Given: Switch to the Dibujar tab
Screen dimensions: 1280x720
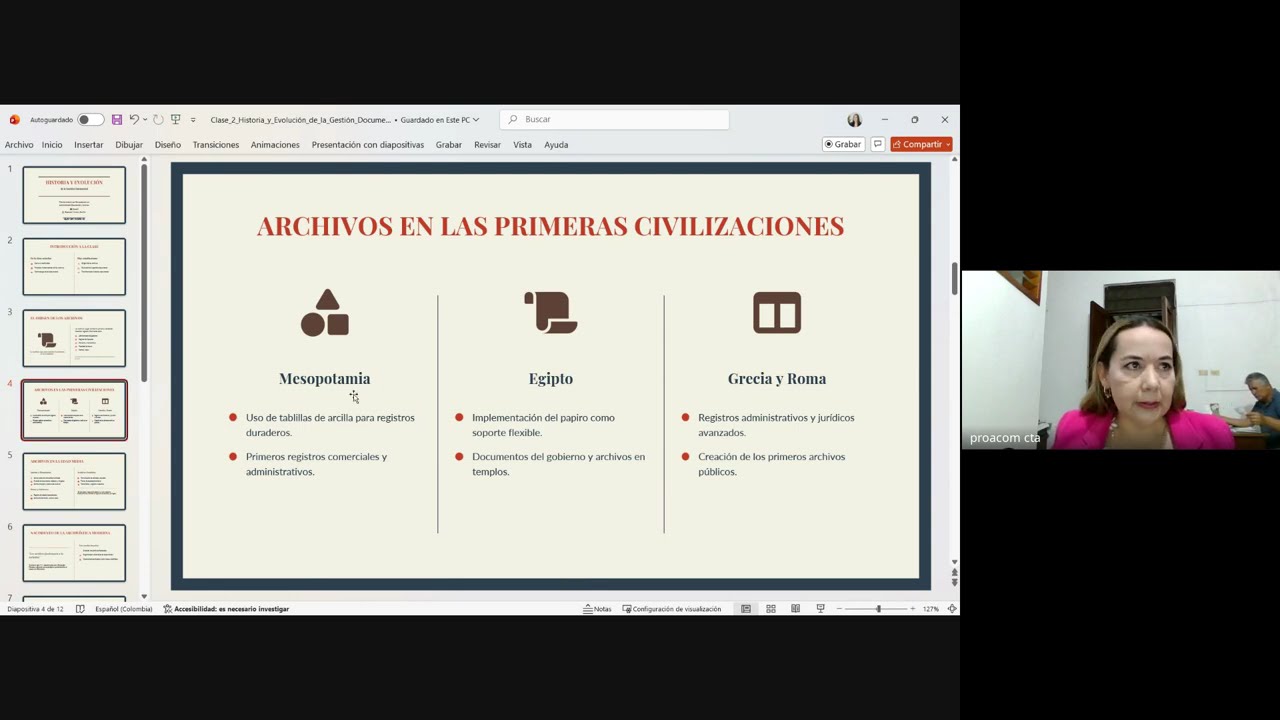Looking at the screenshot, I should pyautogui.click(x=129, y=145).
